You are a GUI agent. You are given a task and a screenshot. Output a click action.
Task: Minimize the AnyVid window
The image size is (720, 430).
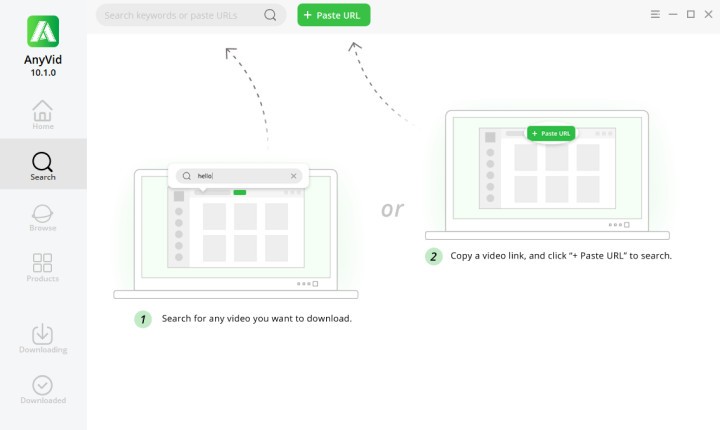coord(673,15)
